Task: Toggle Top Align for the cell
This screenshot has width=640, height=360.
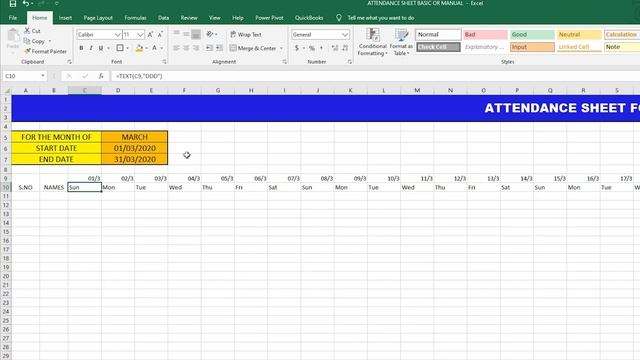Action: 176,34
